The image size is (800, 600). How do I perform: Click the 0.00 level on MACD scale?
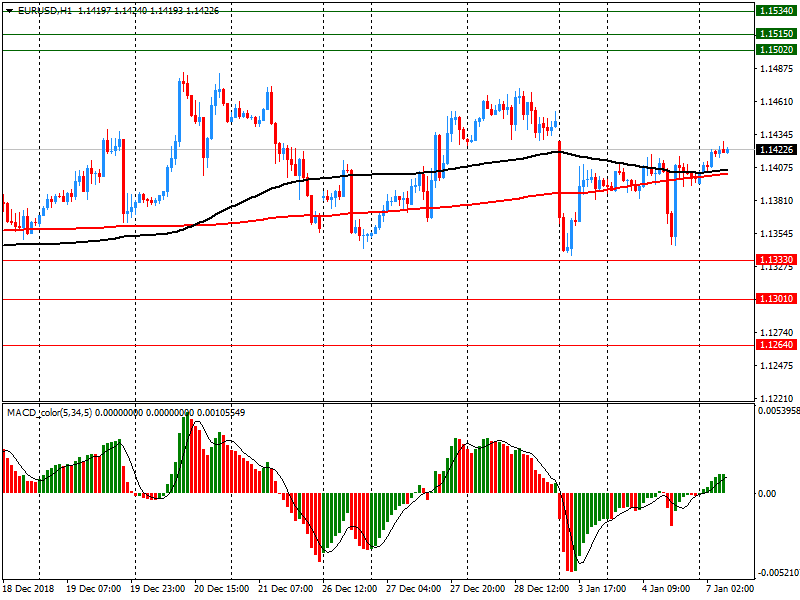(768, 494)
